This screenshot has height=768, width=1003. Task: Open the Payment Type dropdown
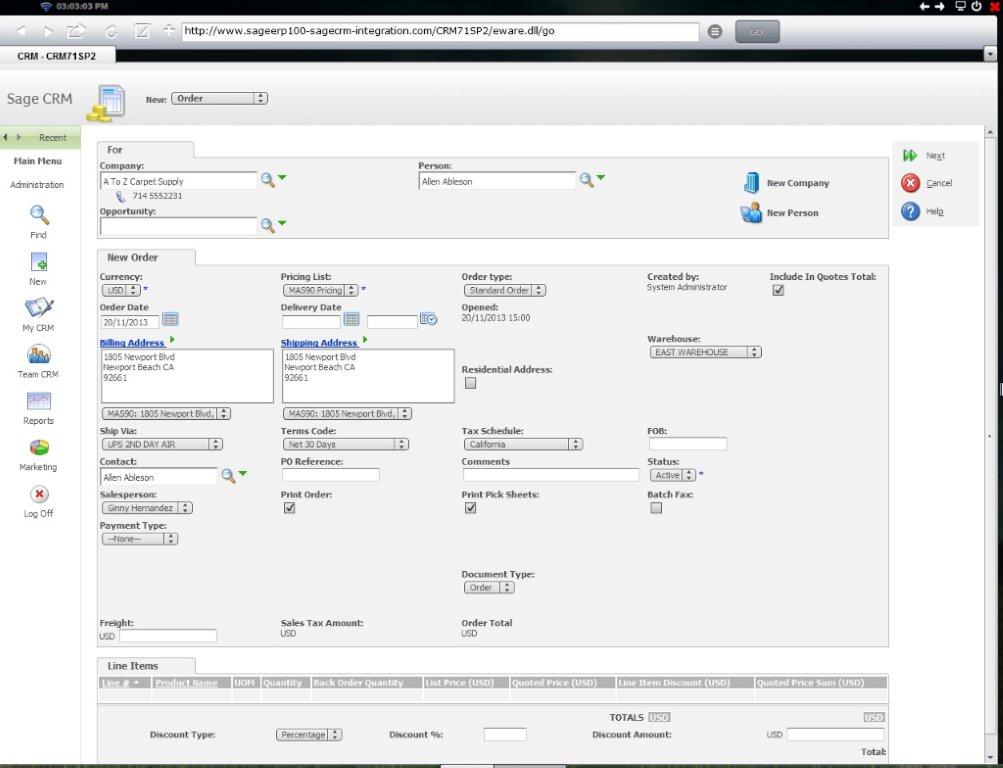click(140, 539)
